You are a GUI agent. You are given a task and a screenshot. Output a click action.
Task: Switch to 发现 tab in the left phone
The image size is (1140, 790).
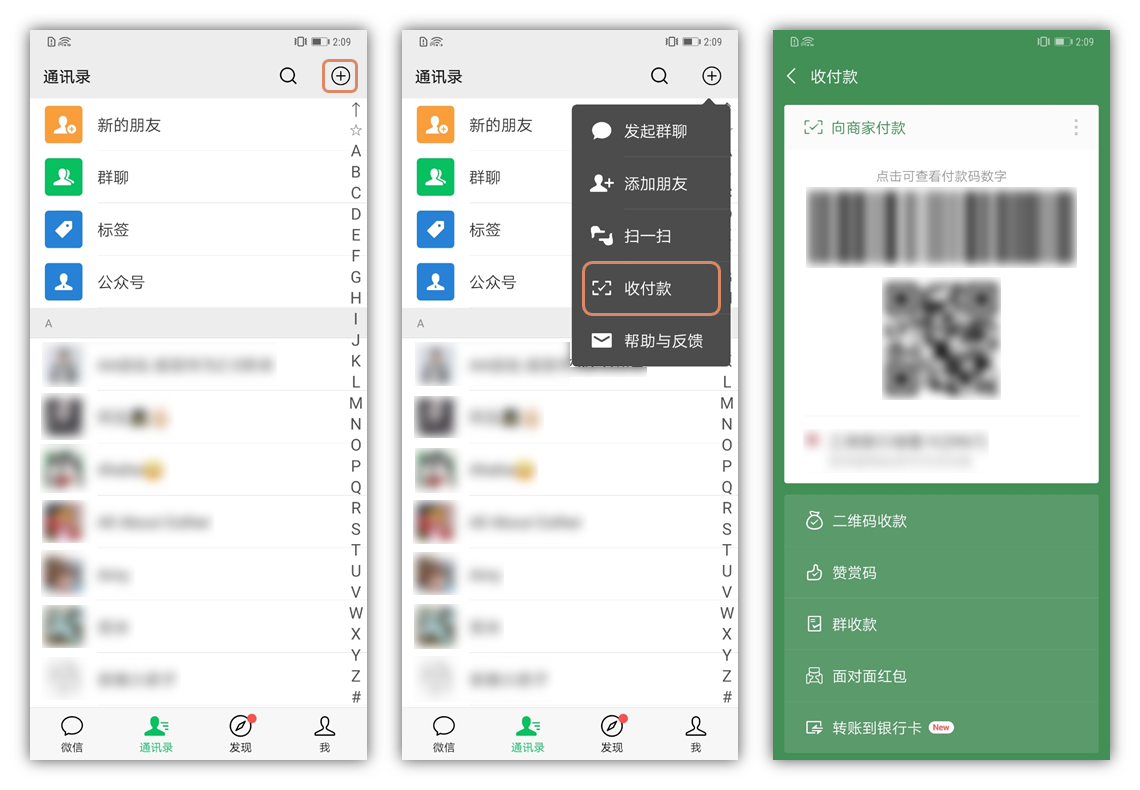coord(241,734)
